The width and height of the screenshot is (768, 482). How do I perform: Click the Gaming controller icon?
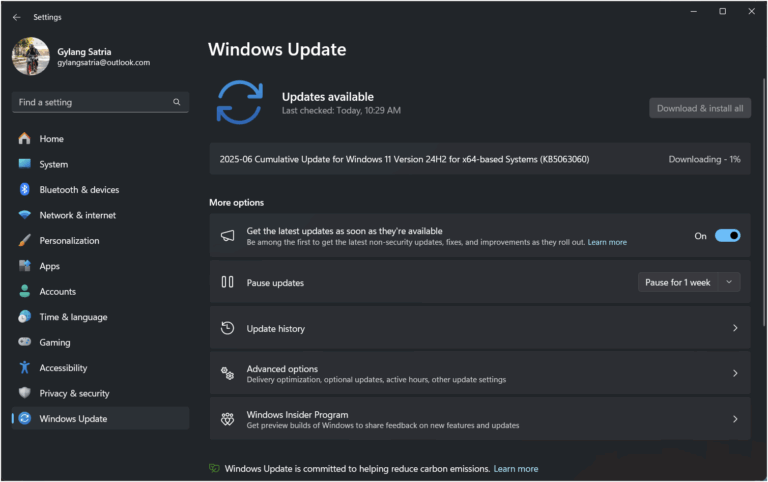(24, 341)
